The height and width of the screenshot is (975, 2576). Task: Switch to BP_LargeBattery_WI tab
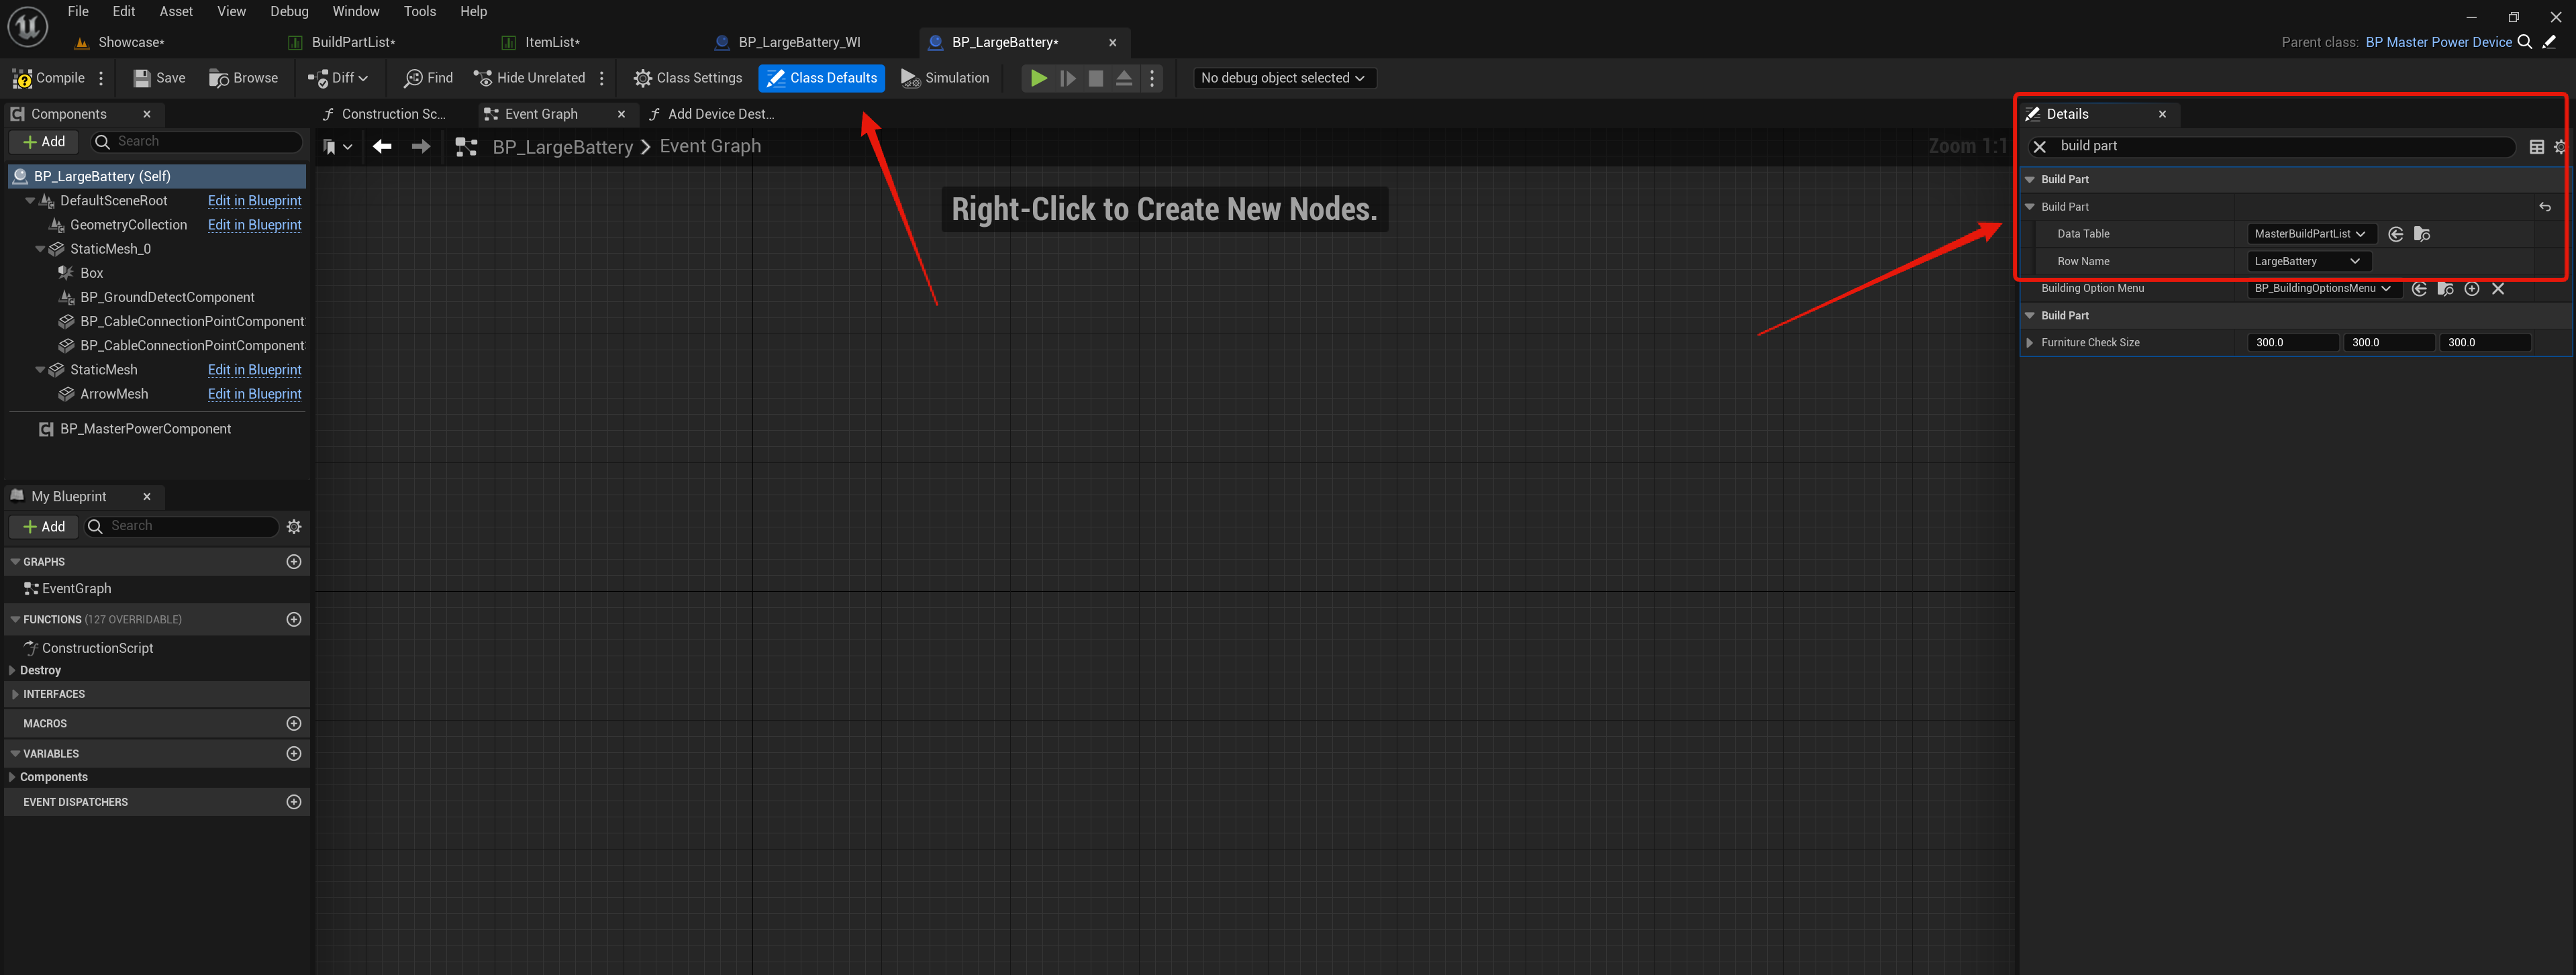[x=798, y=42]
